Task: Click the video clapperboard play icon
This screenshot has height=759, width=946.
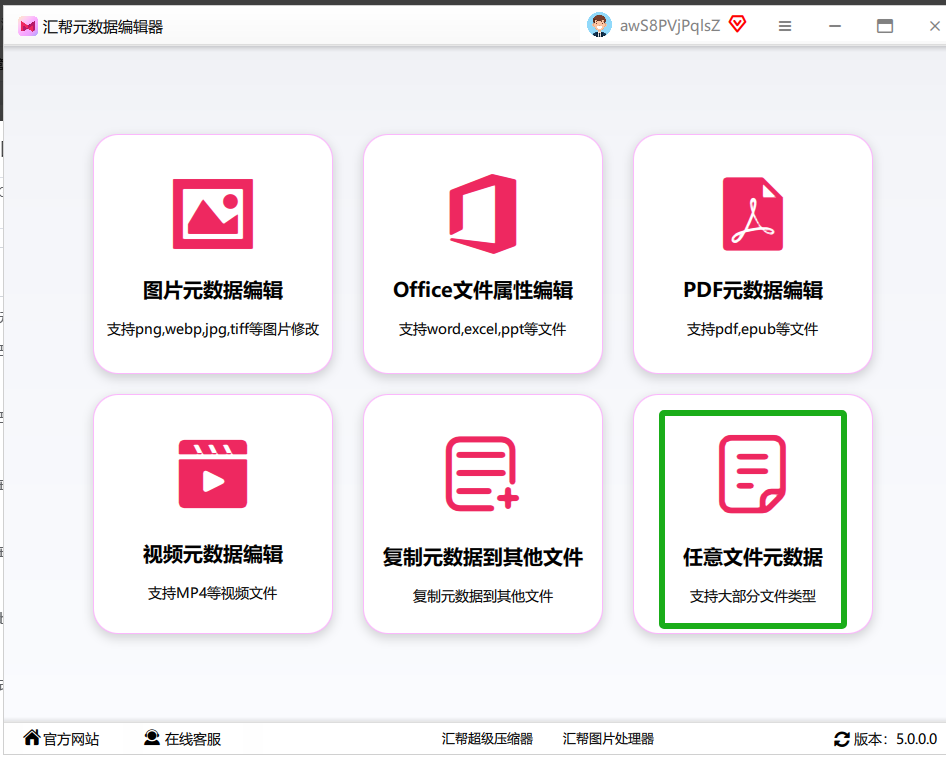Action: pos(212,474)
